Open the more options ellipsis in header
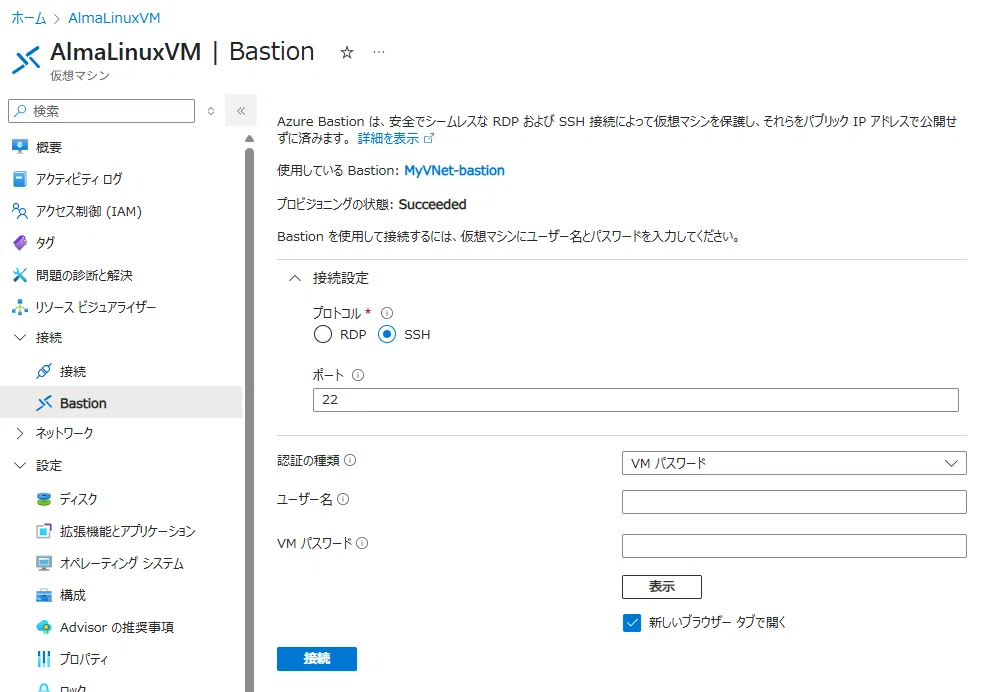Viewport: 1004px width, 692px height. (379, 52)
